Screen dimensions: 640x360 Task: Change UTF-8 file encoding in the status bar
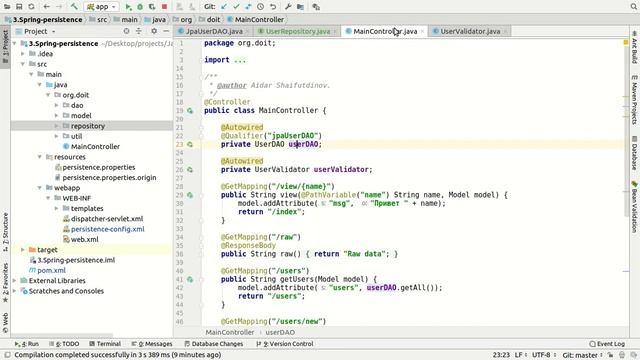544,355
